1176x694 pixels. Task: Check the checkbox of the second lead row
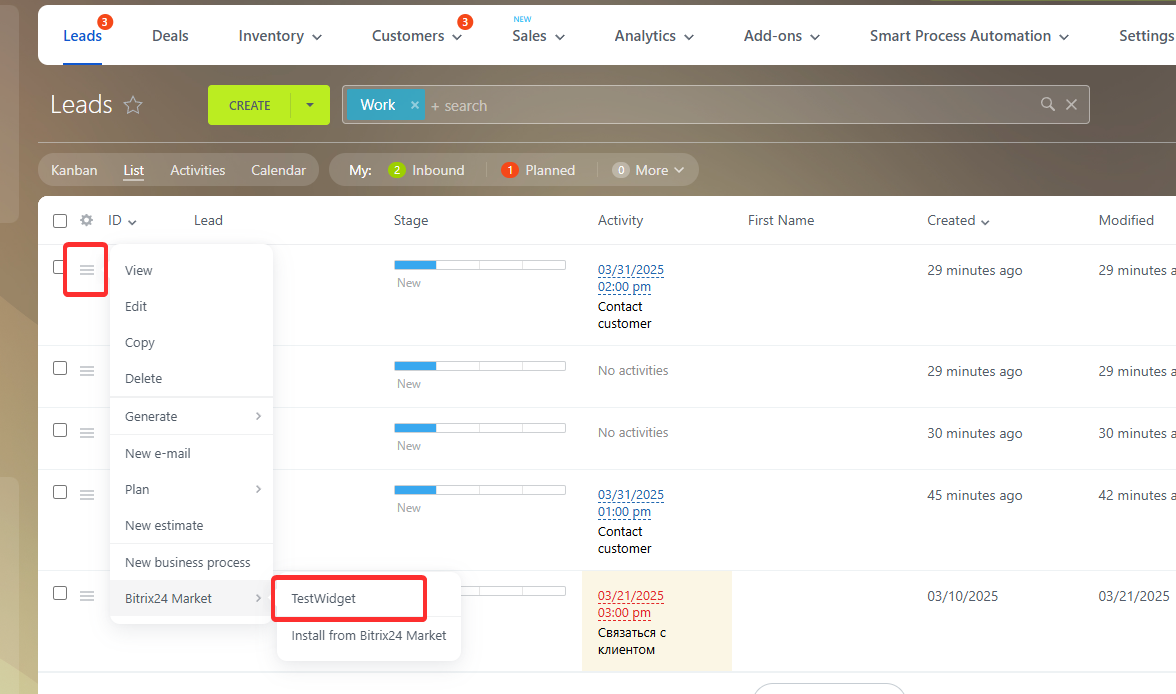tap(60, 368)
